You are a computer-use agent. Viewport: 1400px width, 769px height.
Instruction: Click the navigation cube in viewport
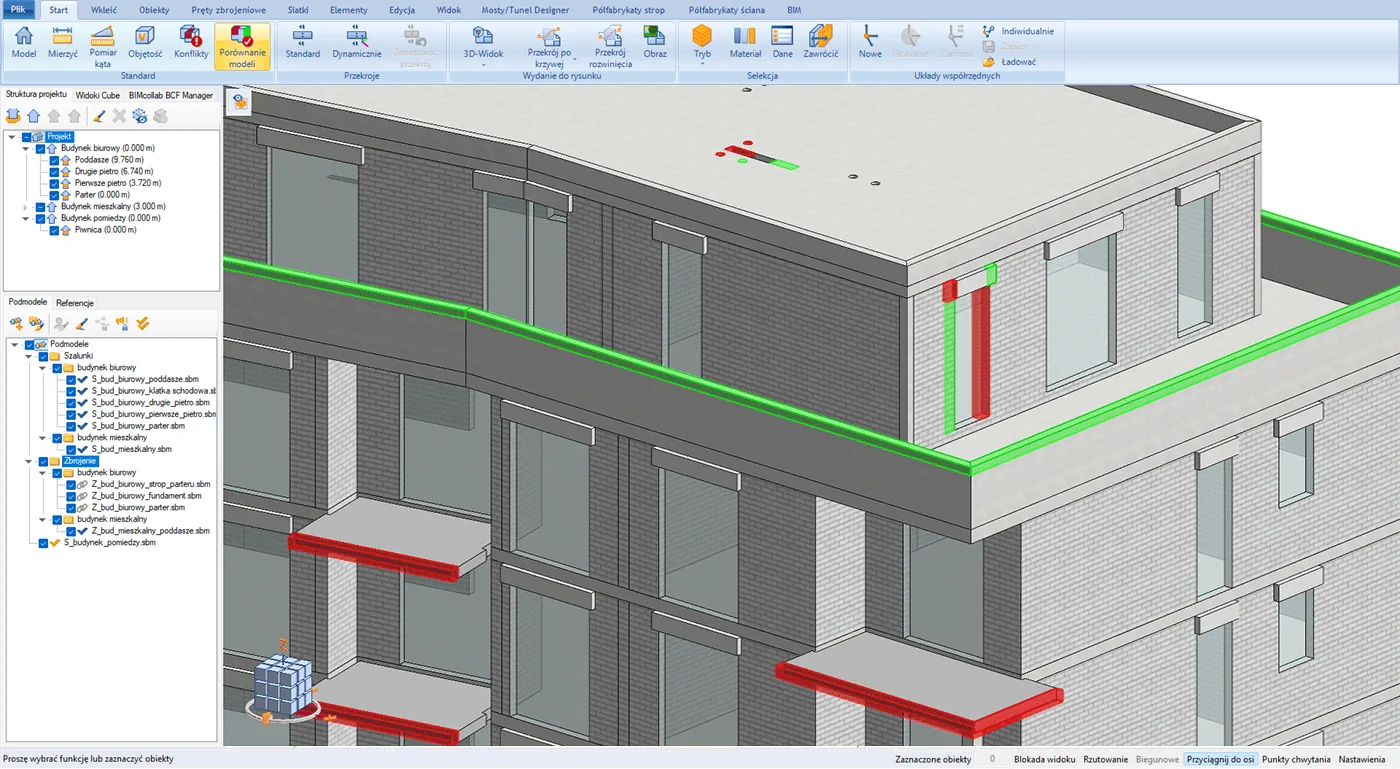[x=283, y=687]
